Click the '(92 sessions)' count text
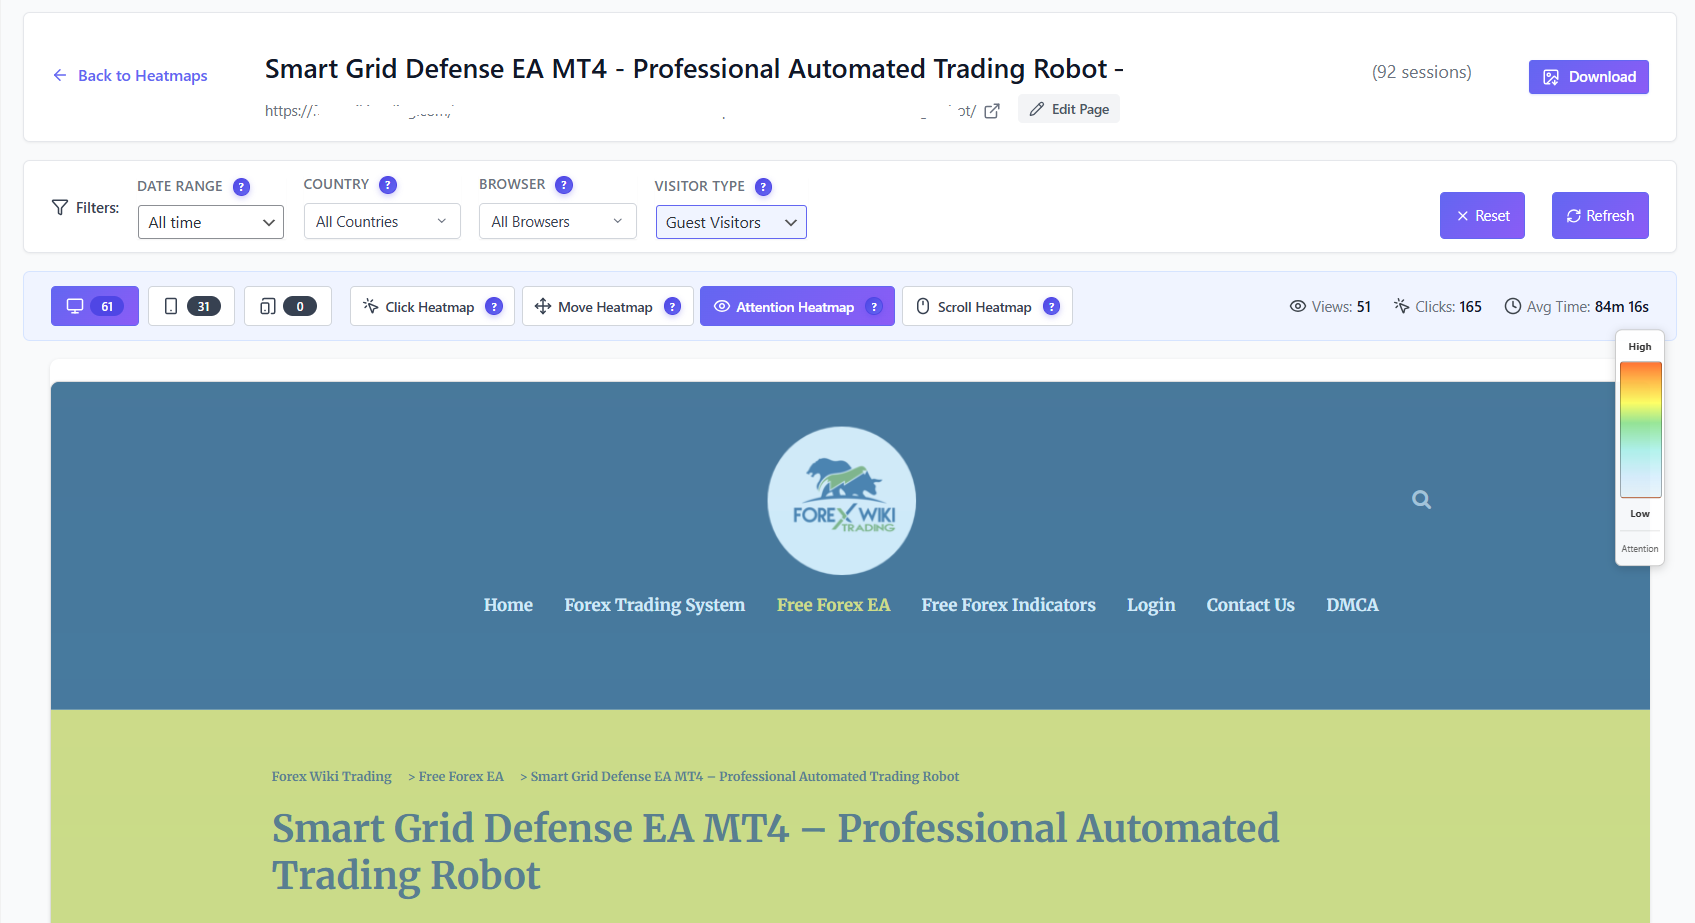The height and width of the screenshot is (923, 1695). pyautogui.click(x=1422, y=72)
